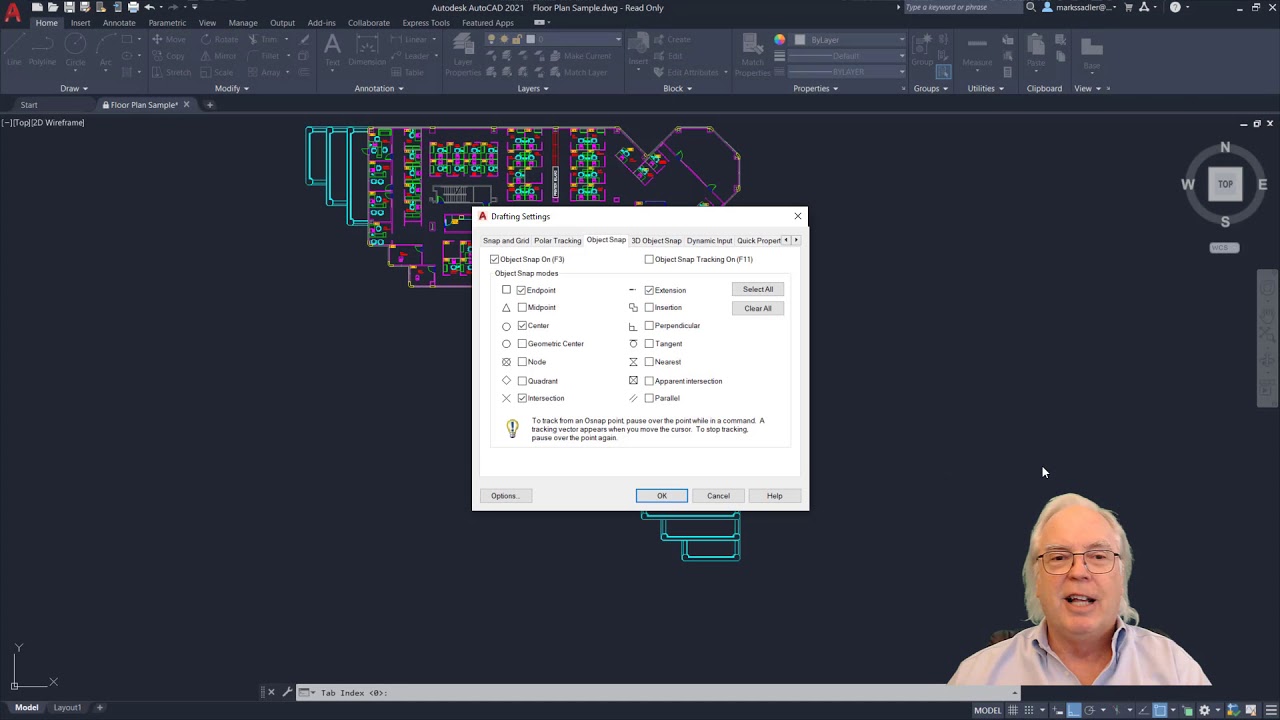Click the object color wheel swatch
The height and width of the screenshot is (720, 1280).
point(780,40)
